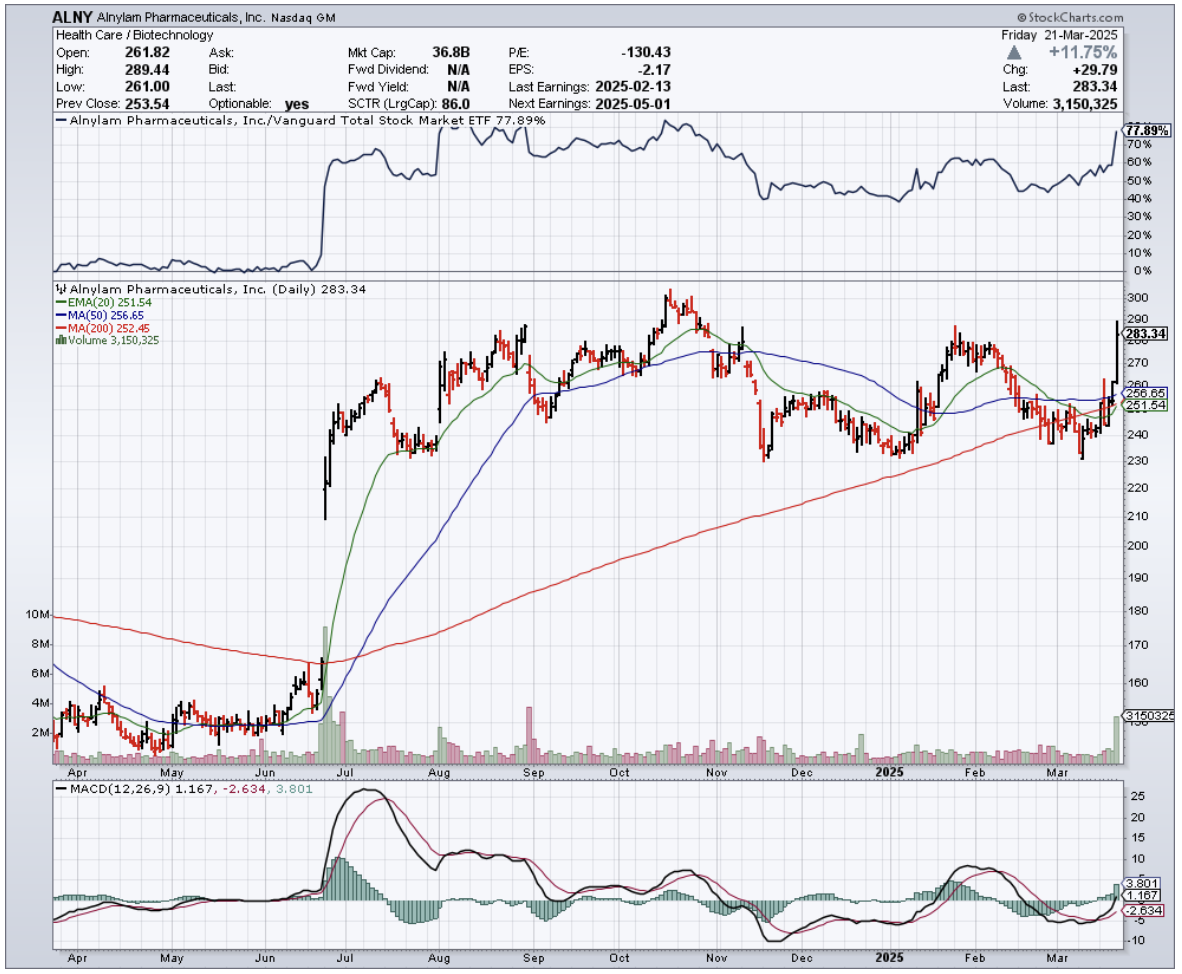Viewport: 1182px width, 974px height.
Task: Click the 77.89% flag on the ratio panel
Action: coord(1146,131)
